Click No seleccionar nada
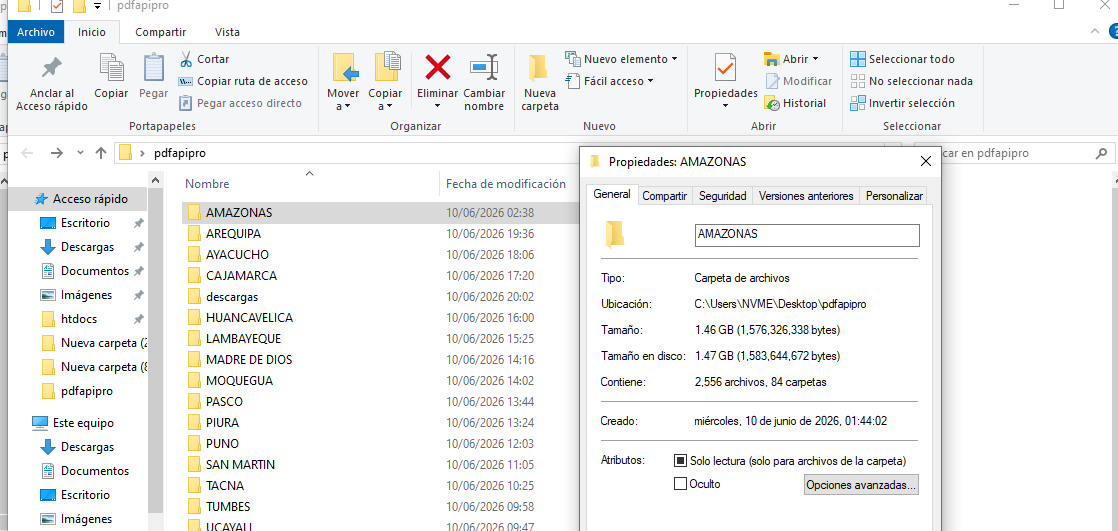Image resolution: width=1118 pixels, height=531 pixels. [x=912, y=81]
